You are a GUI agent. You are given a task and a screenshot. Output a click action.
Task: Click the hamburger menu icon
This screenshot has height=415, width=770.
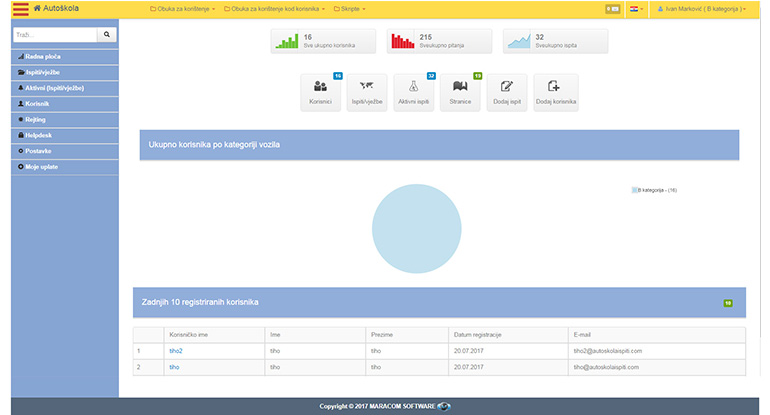tap(19, 9)
